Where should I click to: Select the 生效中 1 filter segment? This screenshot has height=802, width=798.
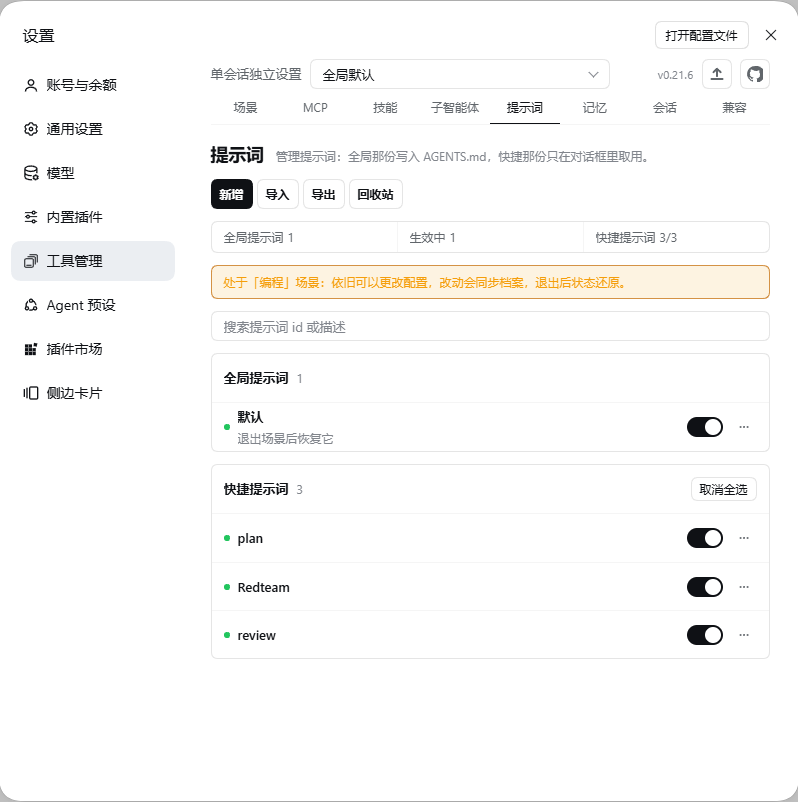(490, 237)
